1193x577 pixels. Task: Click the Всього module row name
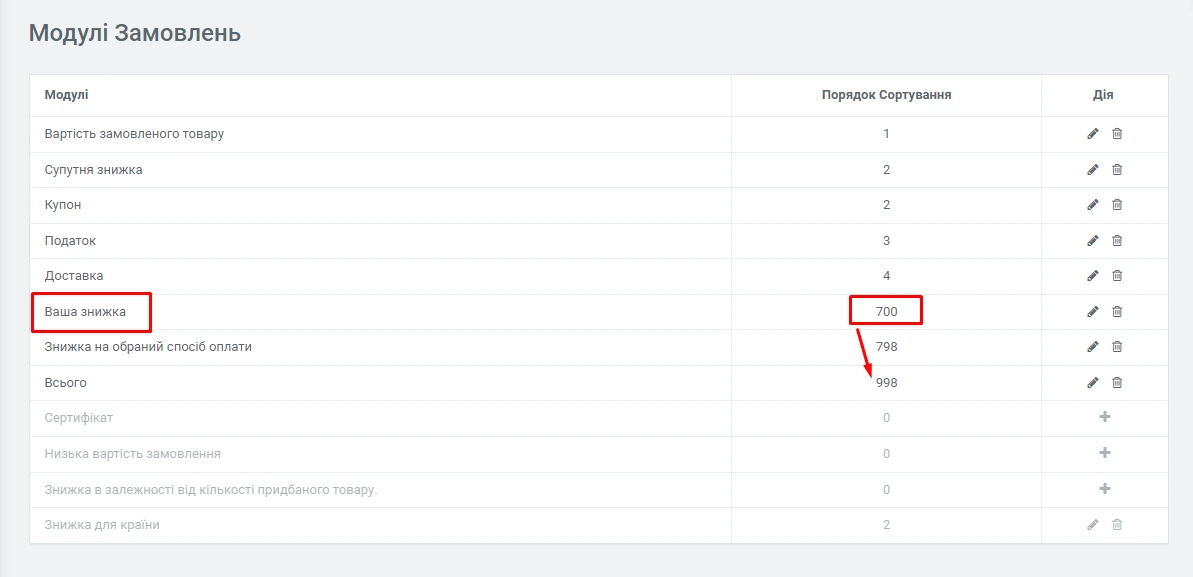65,383
